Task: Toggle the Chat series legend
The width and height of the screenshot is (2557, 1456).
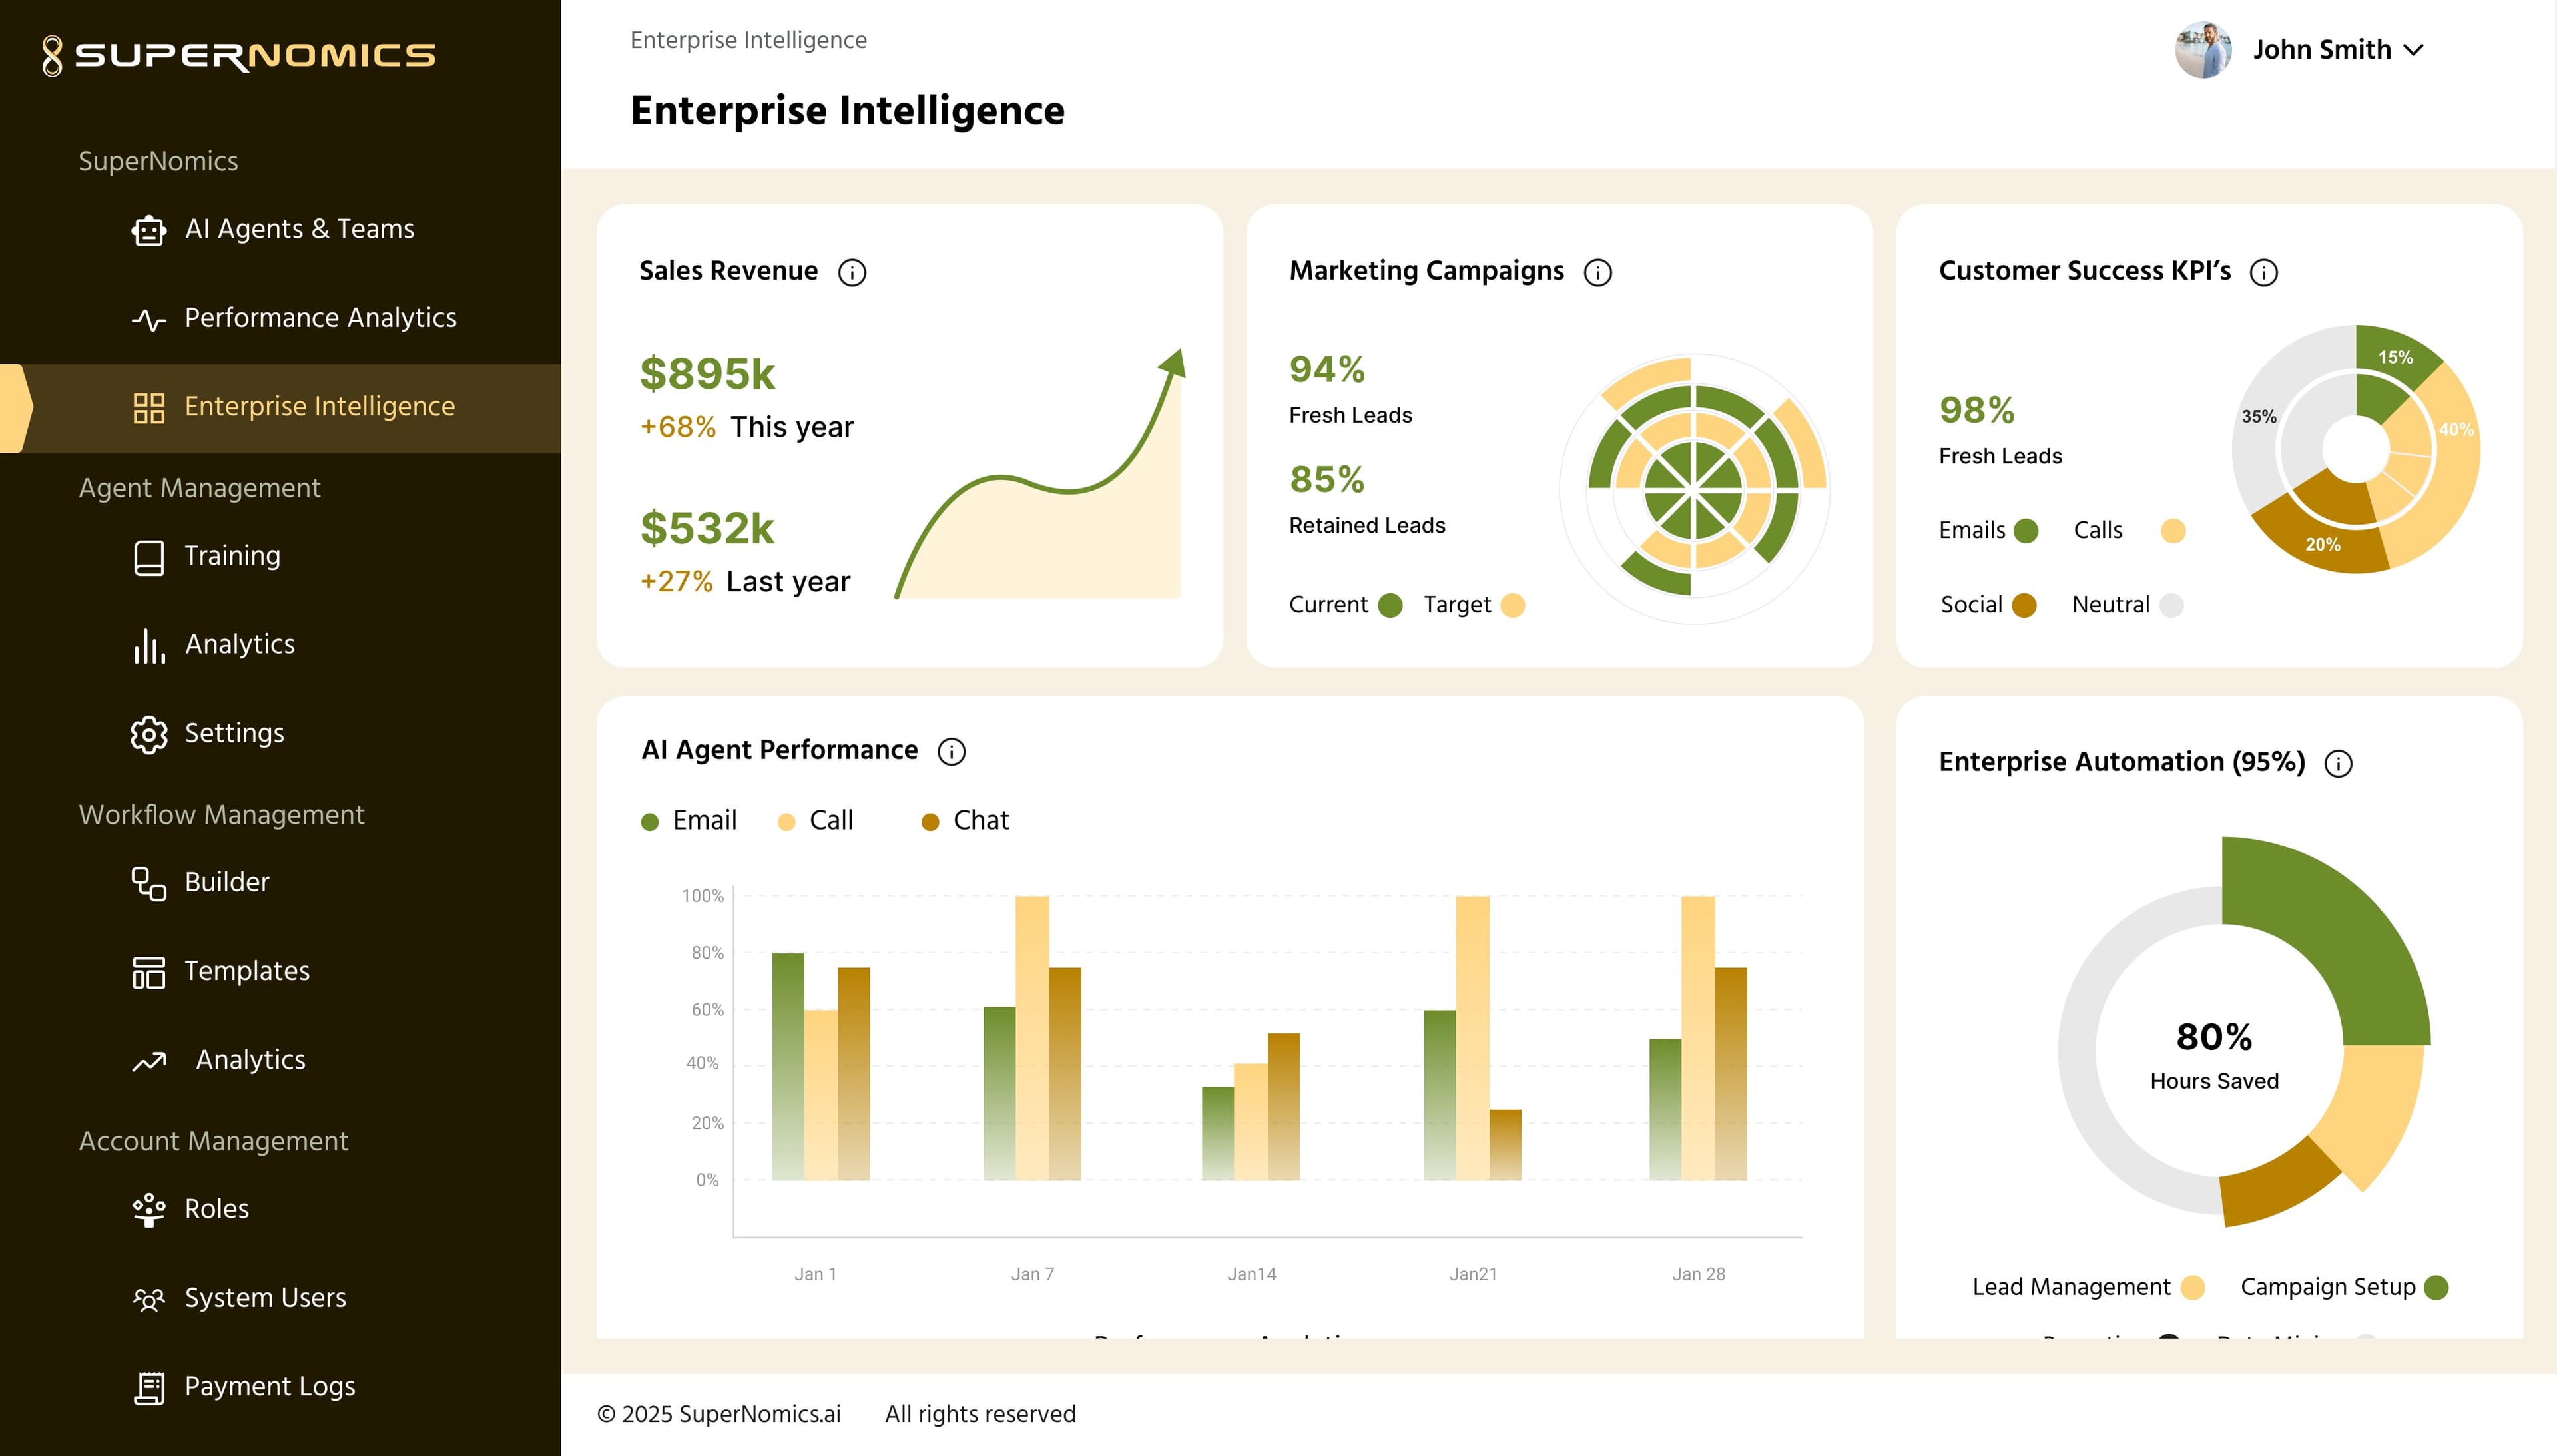Action: [965, 821]
